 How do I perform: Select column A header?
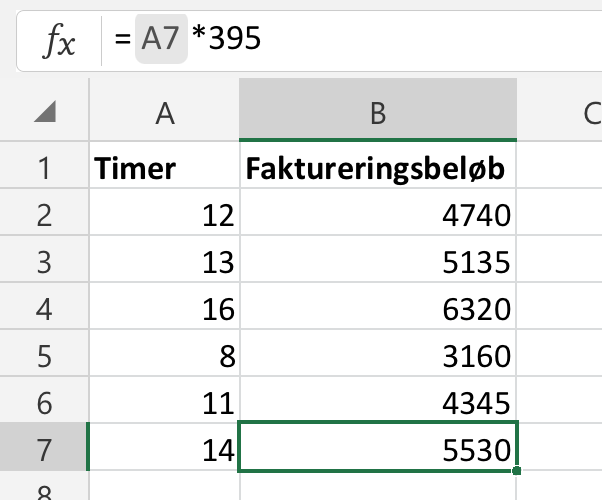(164, 115)
